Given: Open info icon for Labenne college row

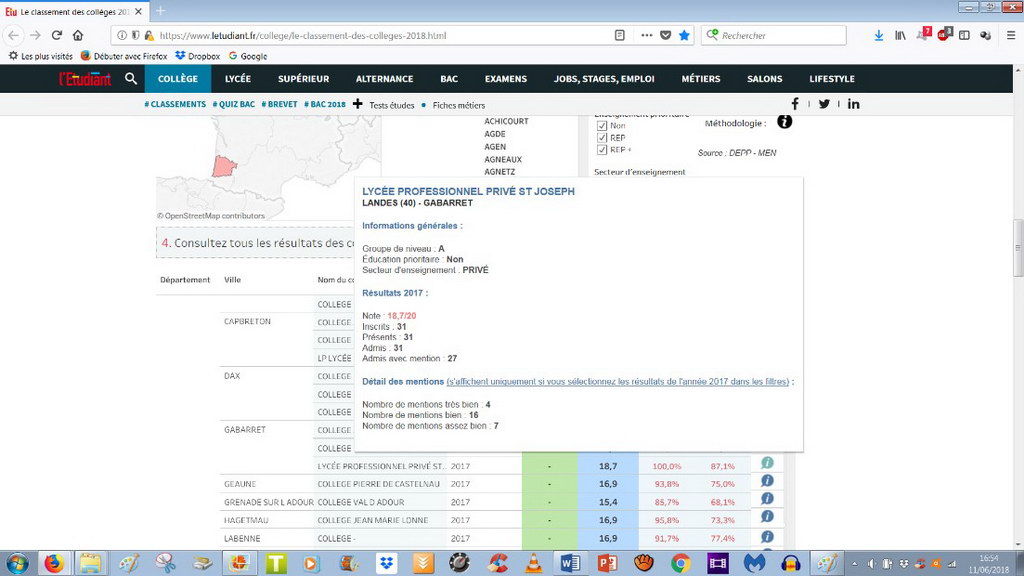Looking at the screenshot, I should (x=767, y=536).
